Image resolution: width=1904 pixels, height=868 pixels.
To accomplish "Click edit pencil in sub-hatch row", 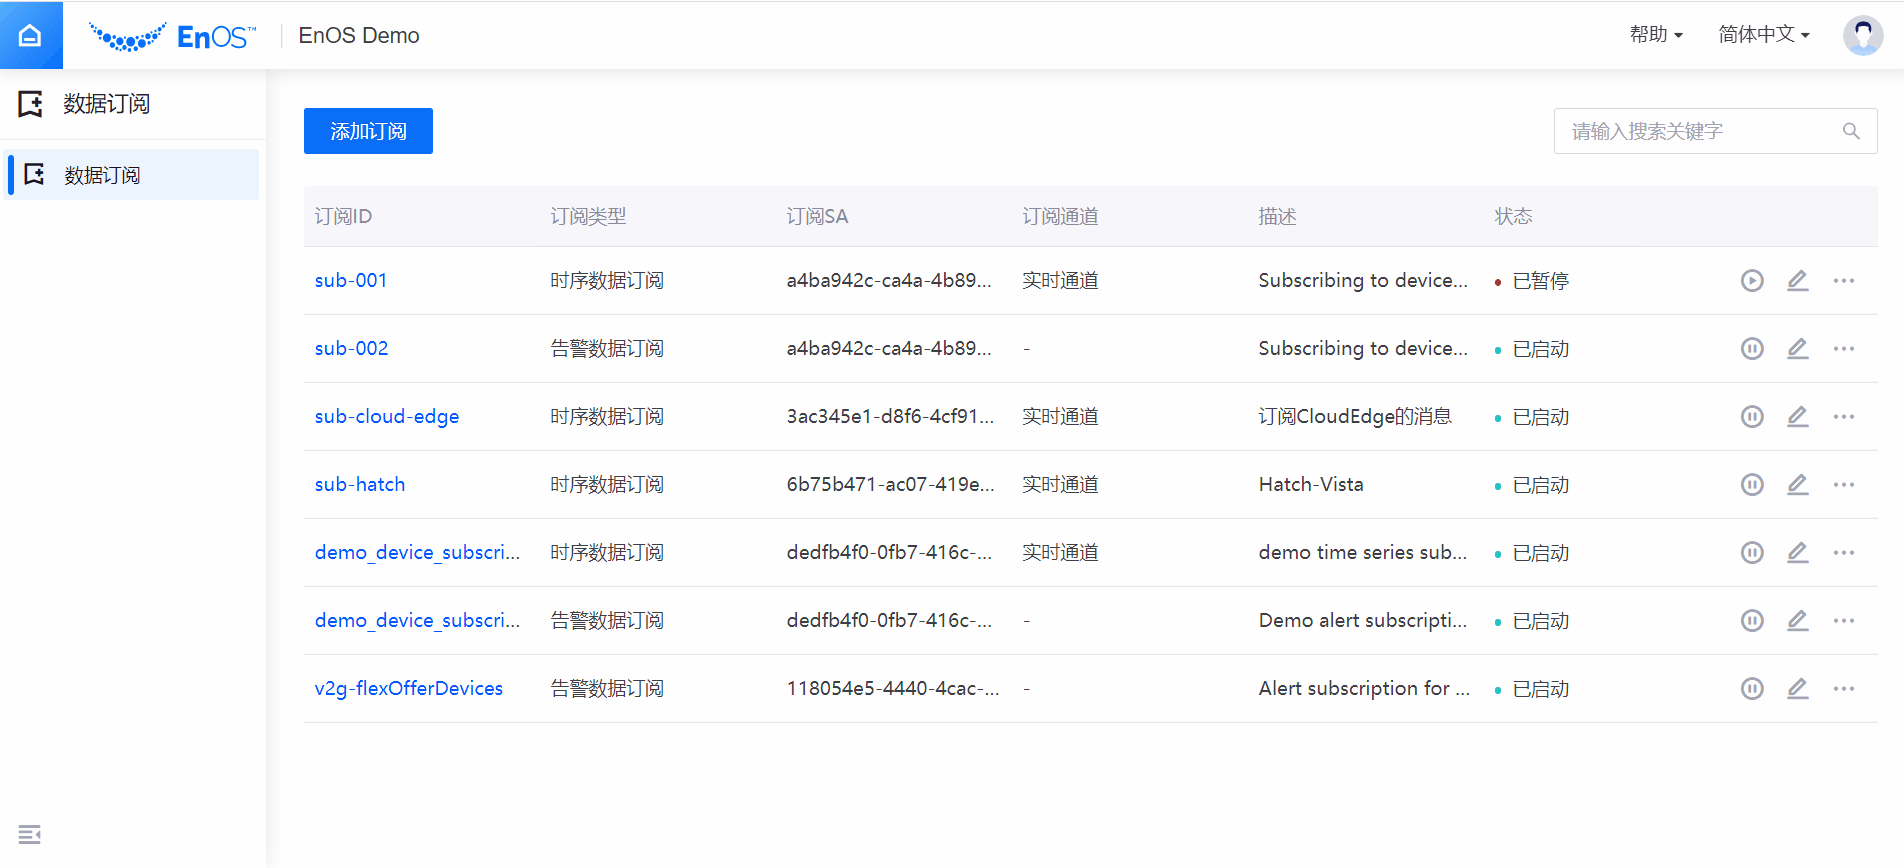I will (x=1797, y=485).
